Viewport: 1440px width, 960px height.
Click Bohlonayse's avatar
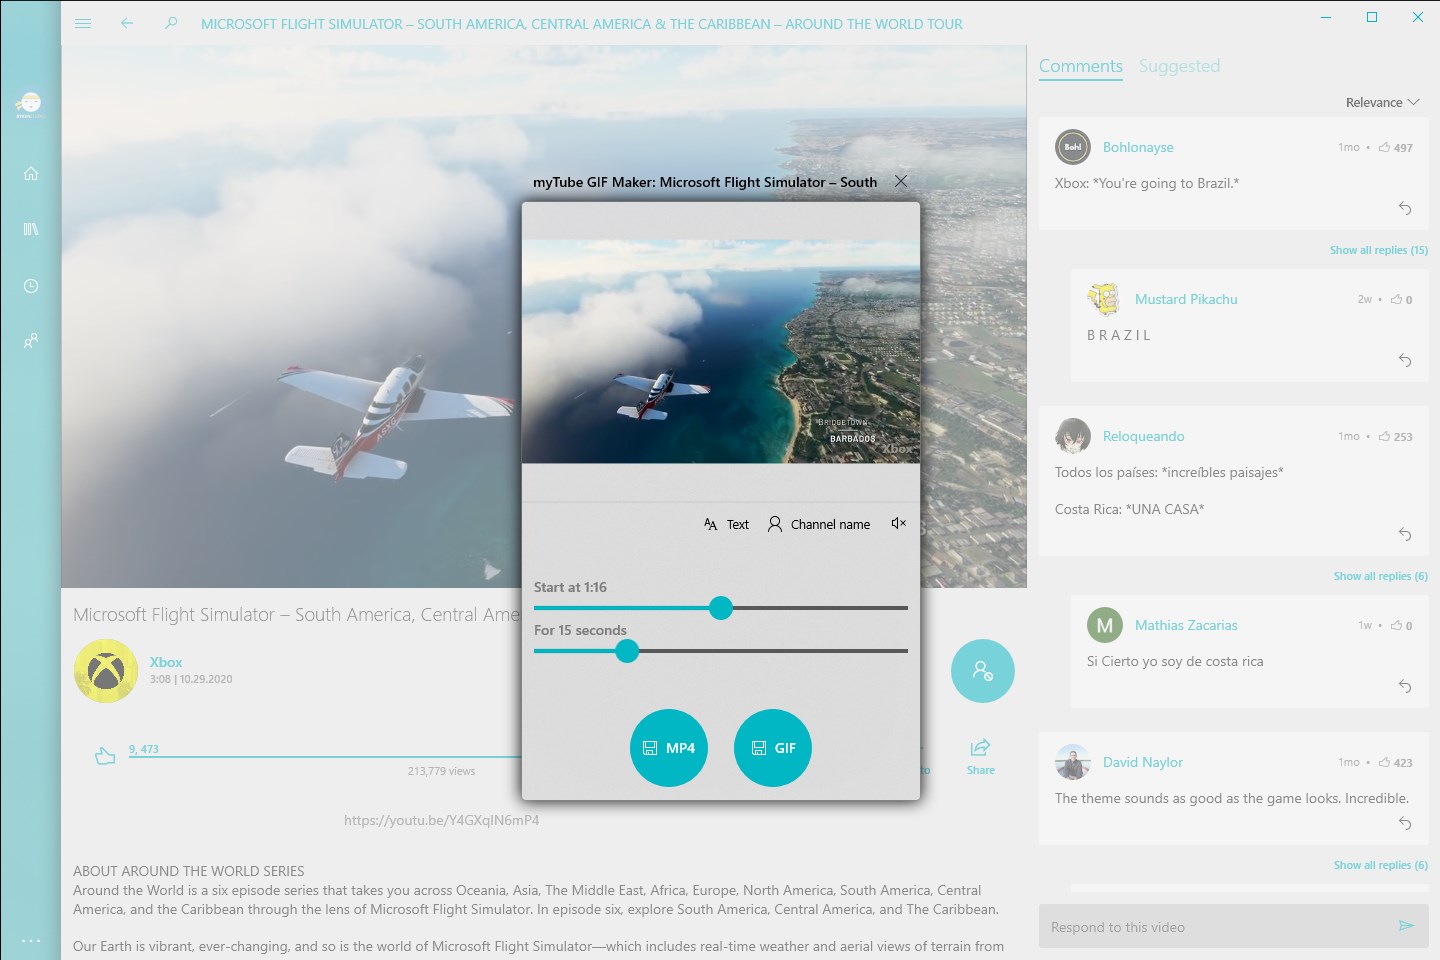point(1072,147)
